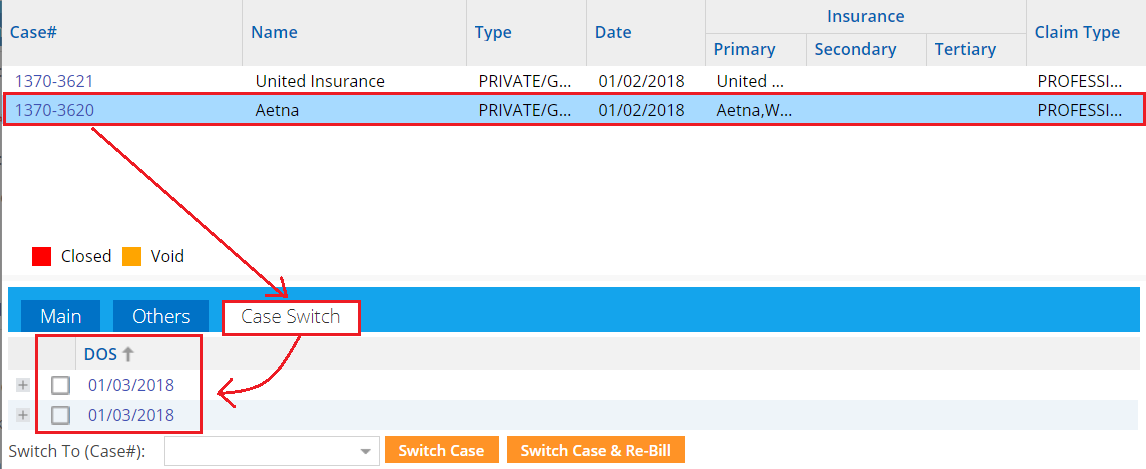Click the orange Void legend swatch
Viewport: 1146px width, 469px height.
pyautogui.click(x=131, y=256)
